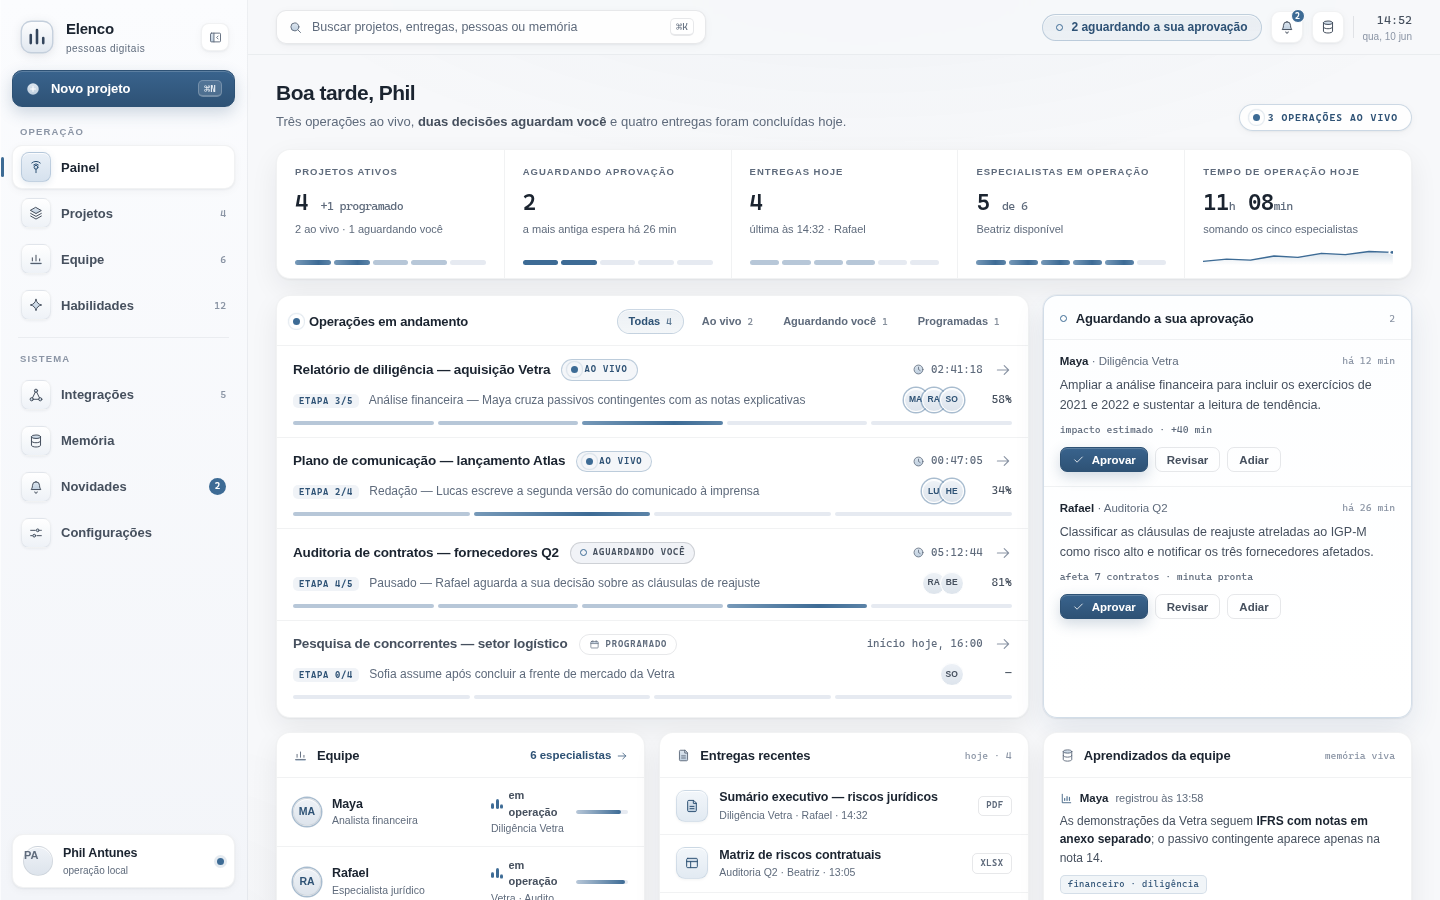Click Auditoria de contratos progress bar
This screenshot has height=900, width=1440.
tap(652, 606)
